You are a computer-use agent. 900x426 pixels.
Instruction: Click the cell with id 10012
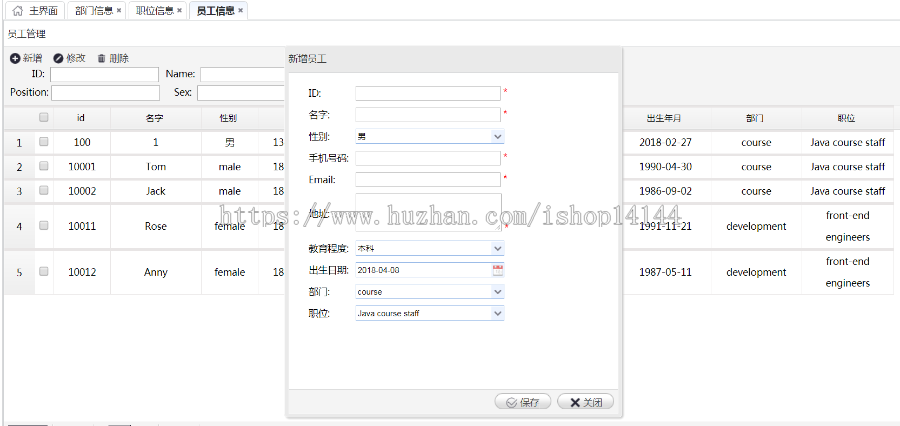tap(82, 272)
